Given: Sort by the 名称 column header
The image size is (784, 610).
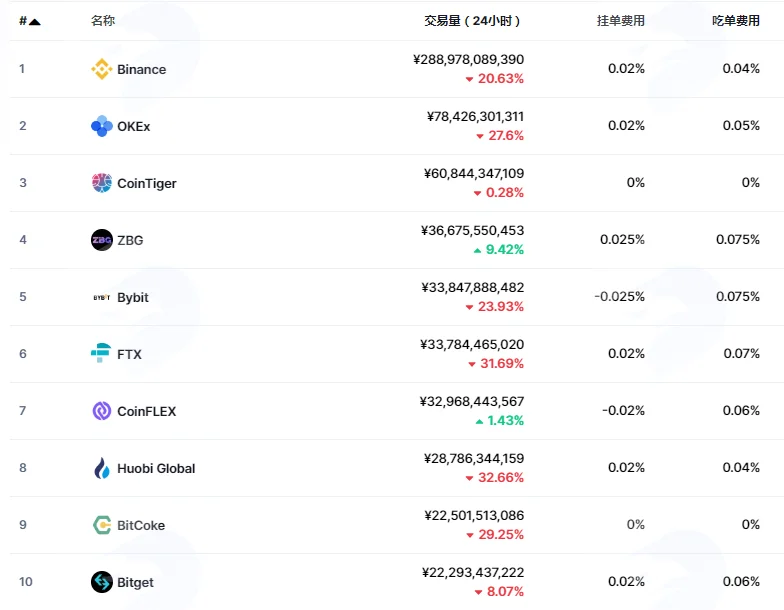Looking at the screenshot, I should tap(103, 20).
